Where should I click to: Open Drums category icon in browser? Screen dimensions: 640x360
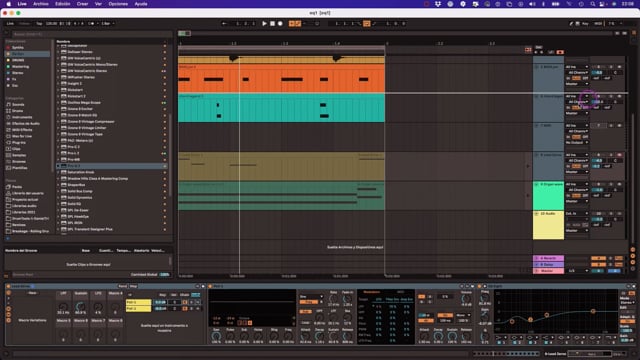(x=9, y=111)
